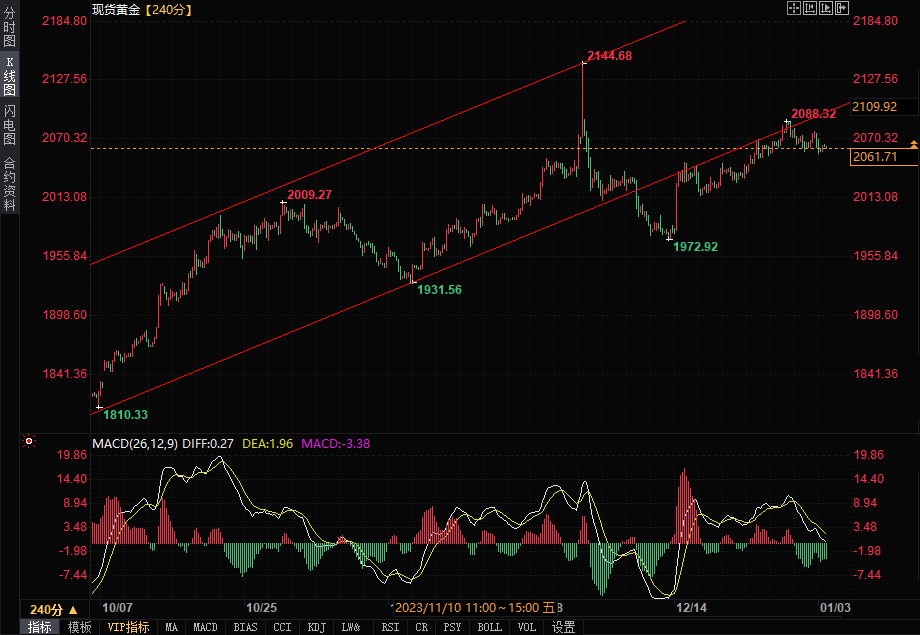Click the crosshair cursor icon at top right
Viewport: 920px width, 635px height.
tap(793, 8)
